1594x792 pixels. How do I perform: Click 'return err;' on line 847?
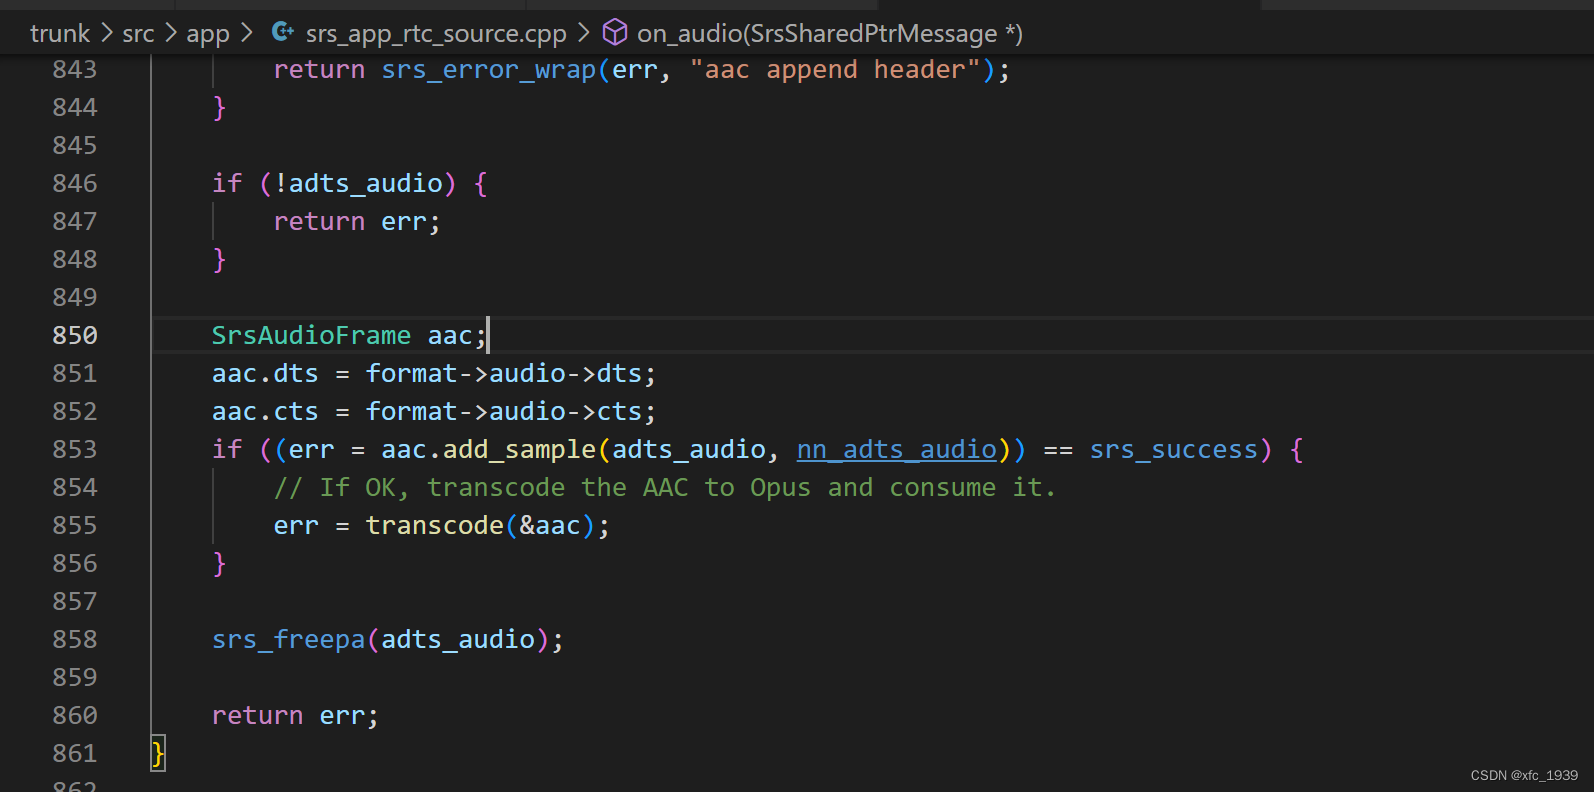click(357, 222)
